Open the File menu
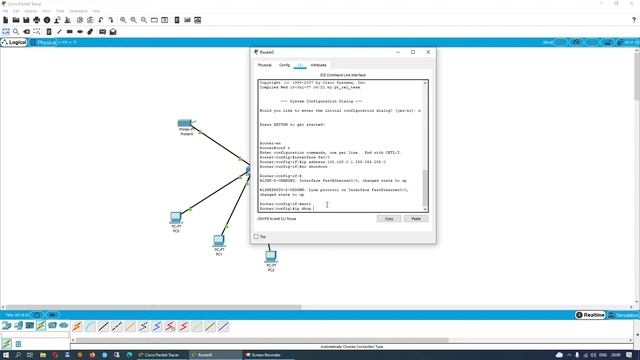The width and height of the screenshot is (640, 360). (5, 11)
